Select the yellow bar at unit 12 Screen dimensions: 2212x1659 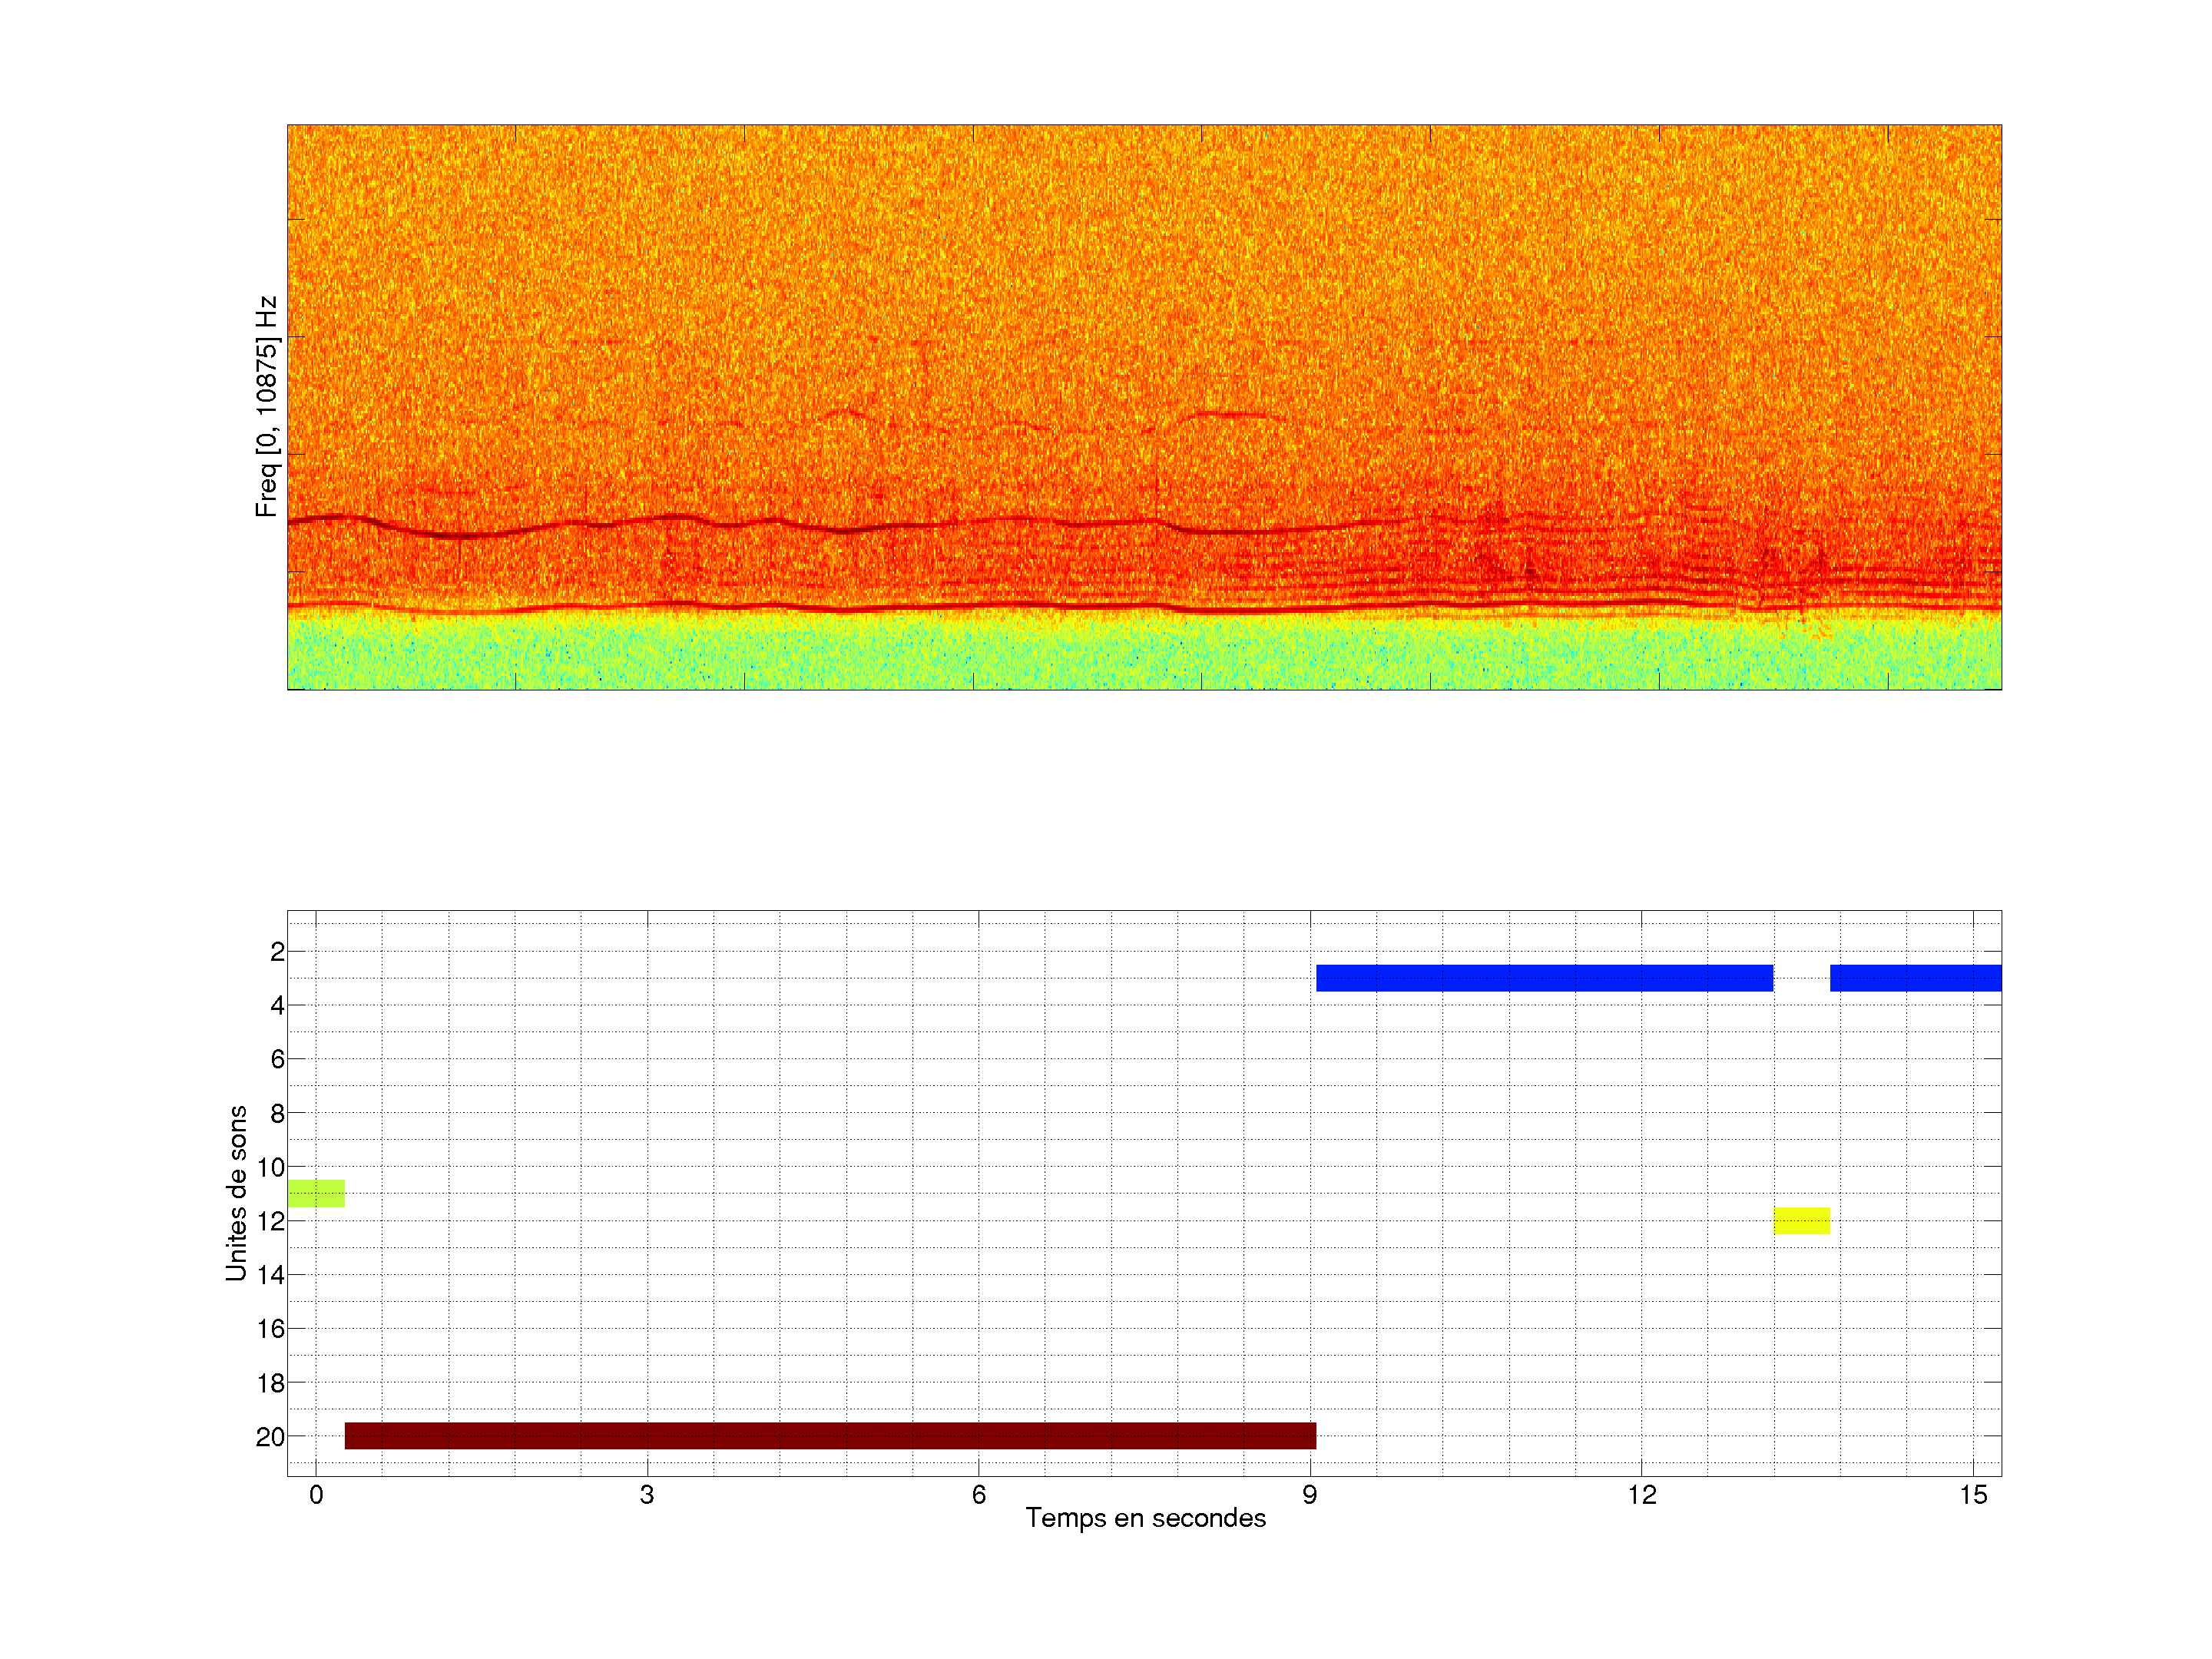pyautogui.click(x=1801, y=1220)
